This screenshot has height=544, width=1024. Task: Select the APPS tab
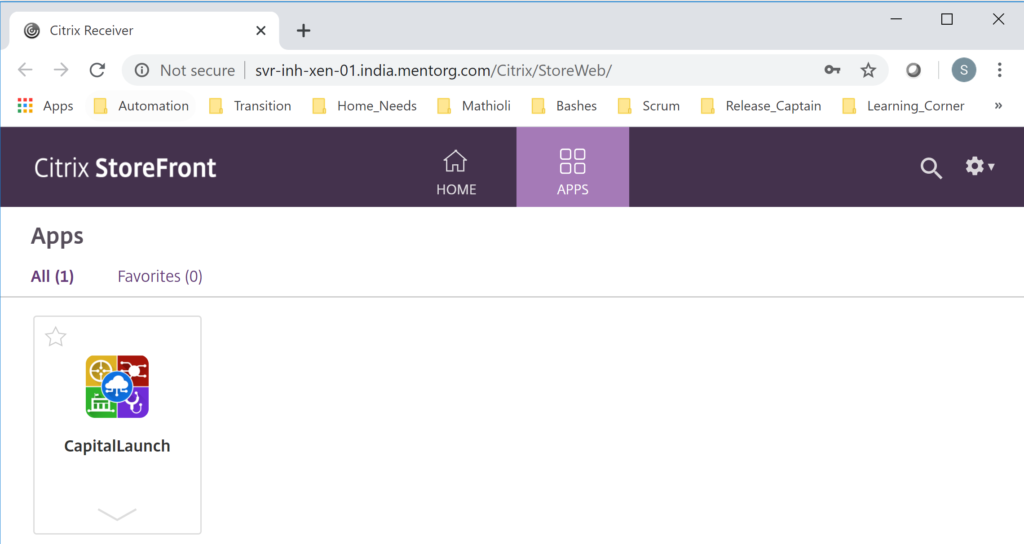click(x=573, y=167)
